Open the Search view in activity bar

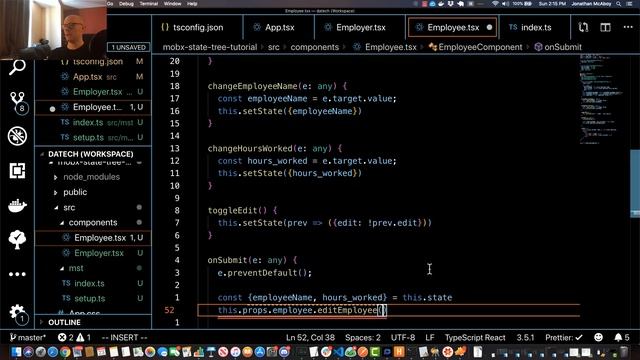click(x=17, y=67)
